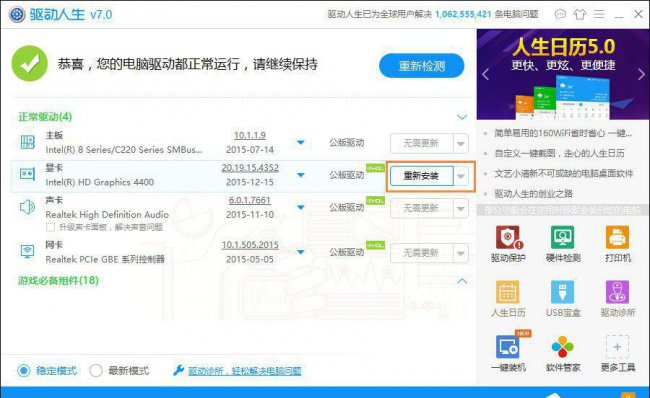Click version 10.1.1.9 of 主板 driver
The image size is (650, 398).
pos(250,135)
